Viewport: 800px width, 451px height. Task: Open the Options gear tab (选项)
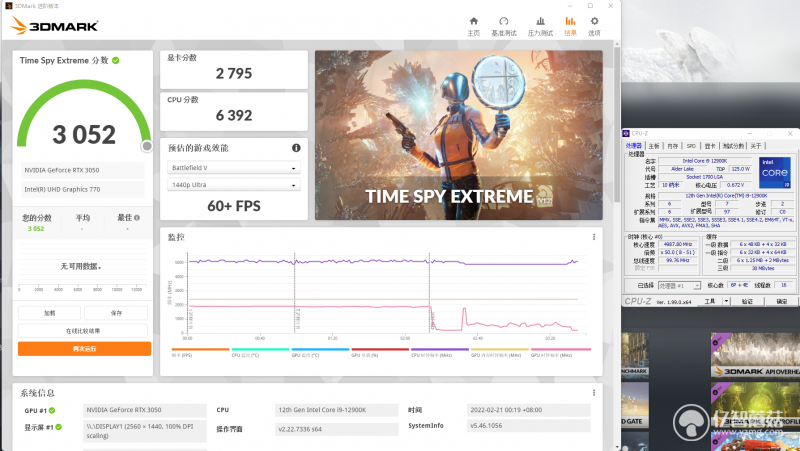[x=594, y=27]
